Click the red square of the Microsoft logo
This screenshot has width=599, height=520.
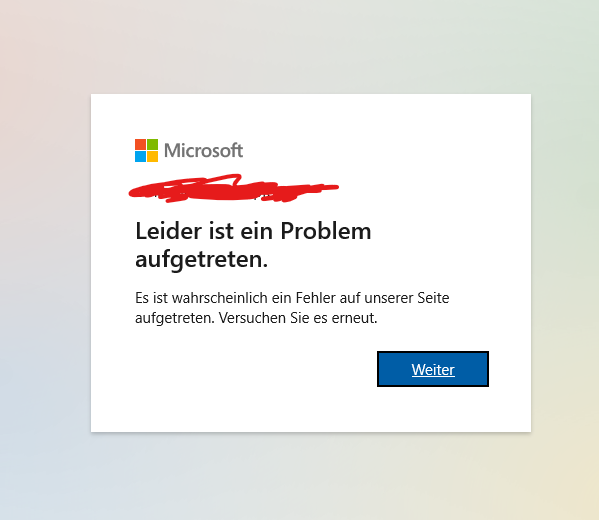[x=140, y=144]
